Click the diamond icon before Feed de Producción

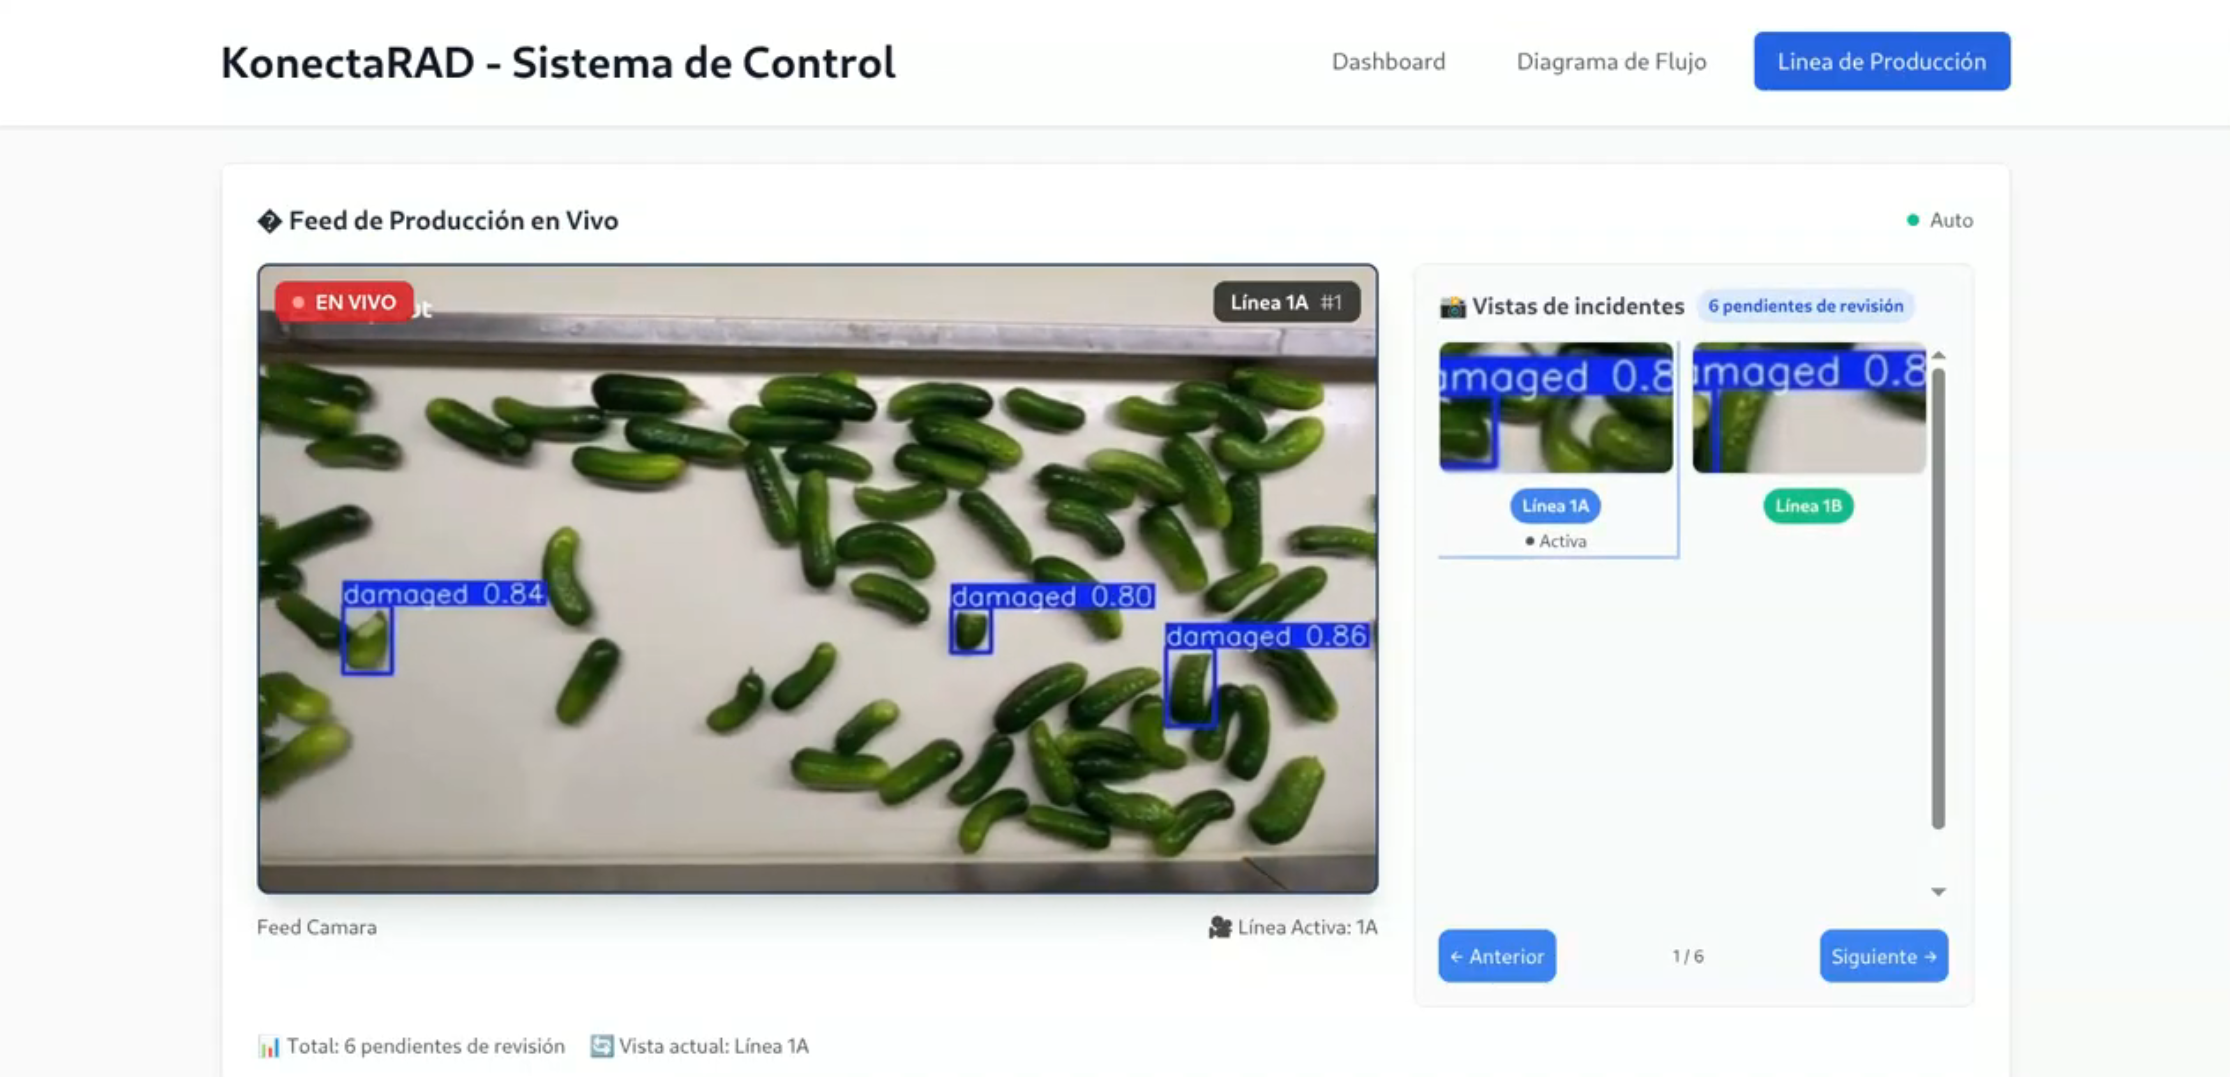click(269, 221)
